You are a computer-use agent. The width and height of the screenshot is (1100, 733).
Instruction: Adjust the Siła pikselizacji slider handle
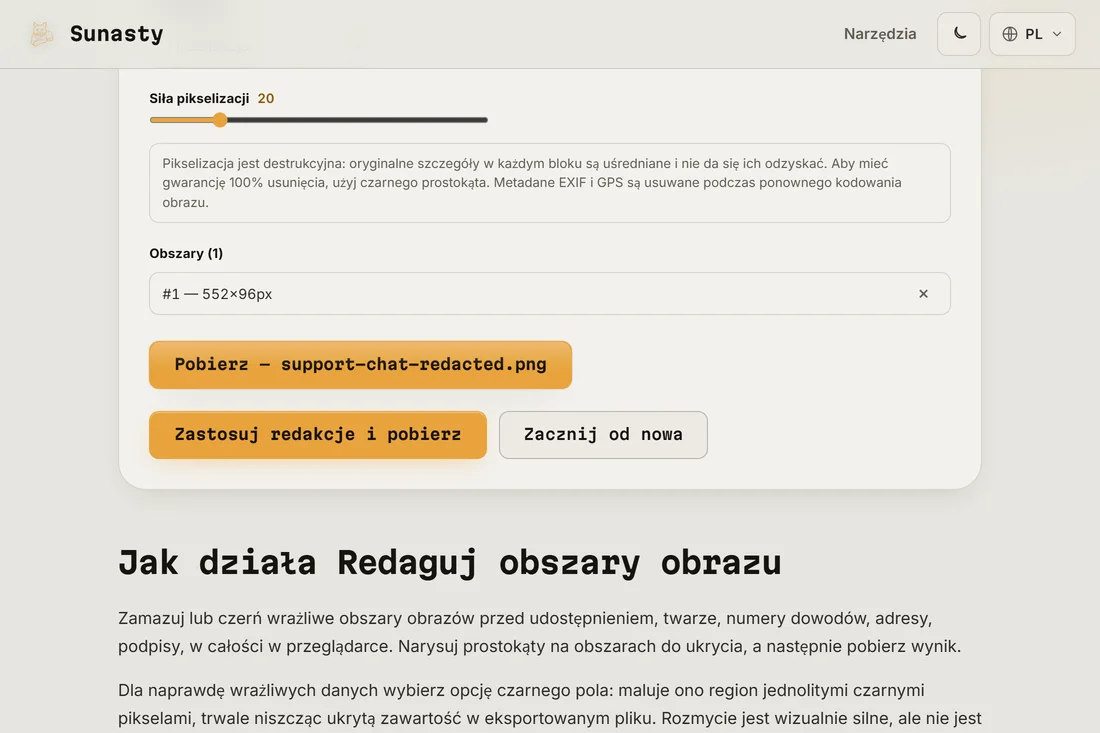click(220, 120)
